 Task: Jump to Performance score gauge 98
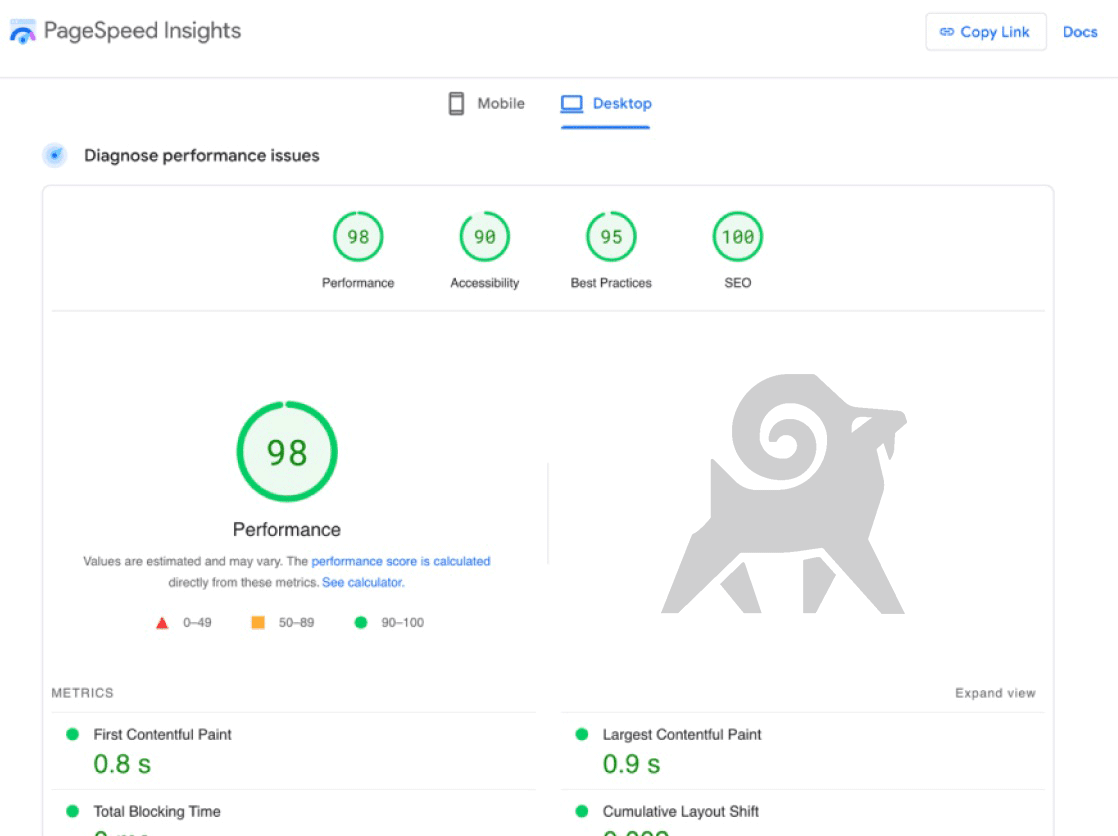[x=358, y=236]
